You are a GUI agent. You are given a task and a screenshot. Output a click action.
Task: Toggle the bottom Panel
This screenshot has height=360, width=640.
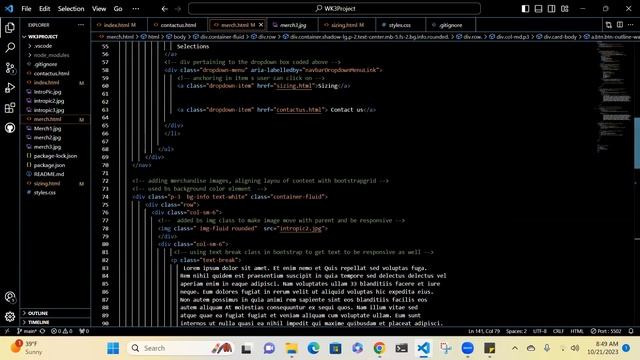(538, 9)
